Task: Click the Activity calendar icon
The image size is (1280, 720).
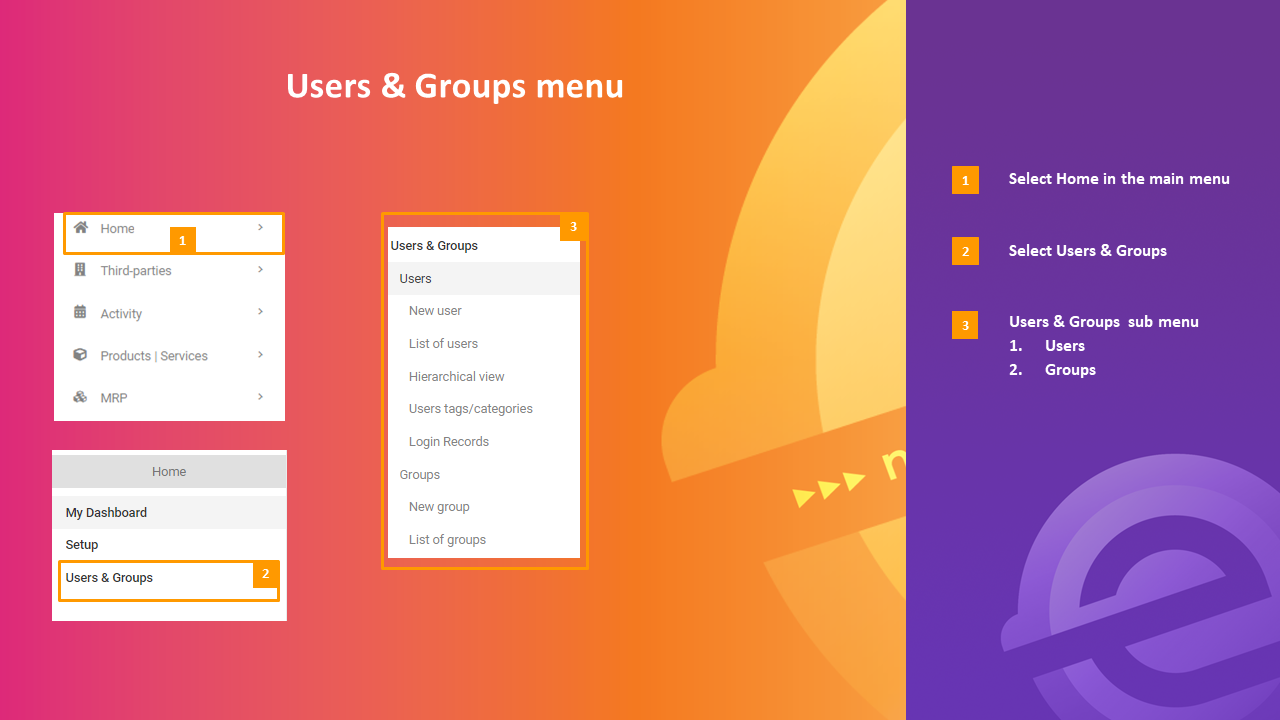Action: tap(81, 313)
